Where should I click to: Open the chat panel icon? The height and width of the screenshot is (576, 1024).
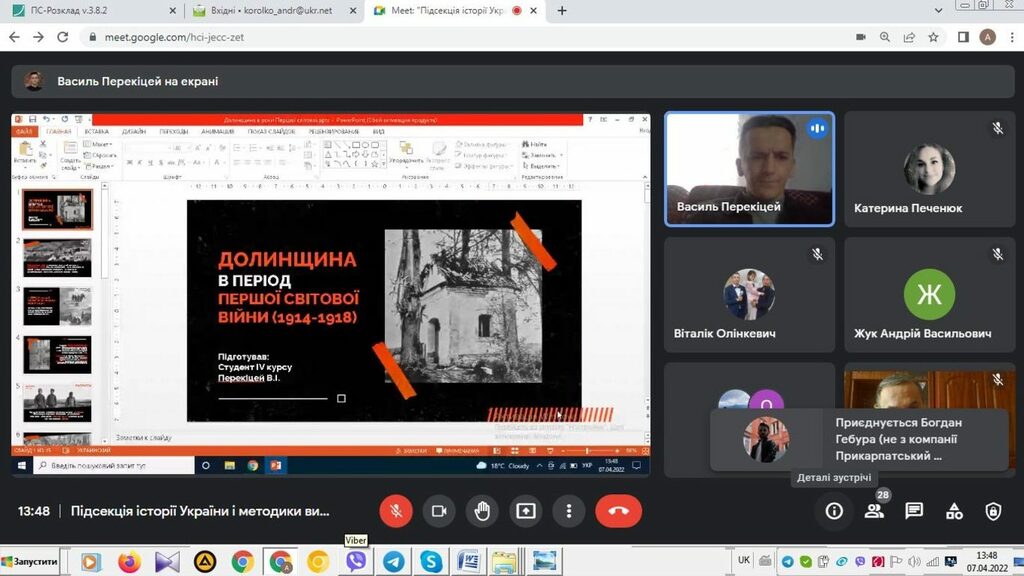[x=914, y=511]
